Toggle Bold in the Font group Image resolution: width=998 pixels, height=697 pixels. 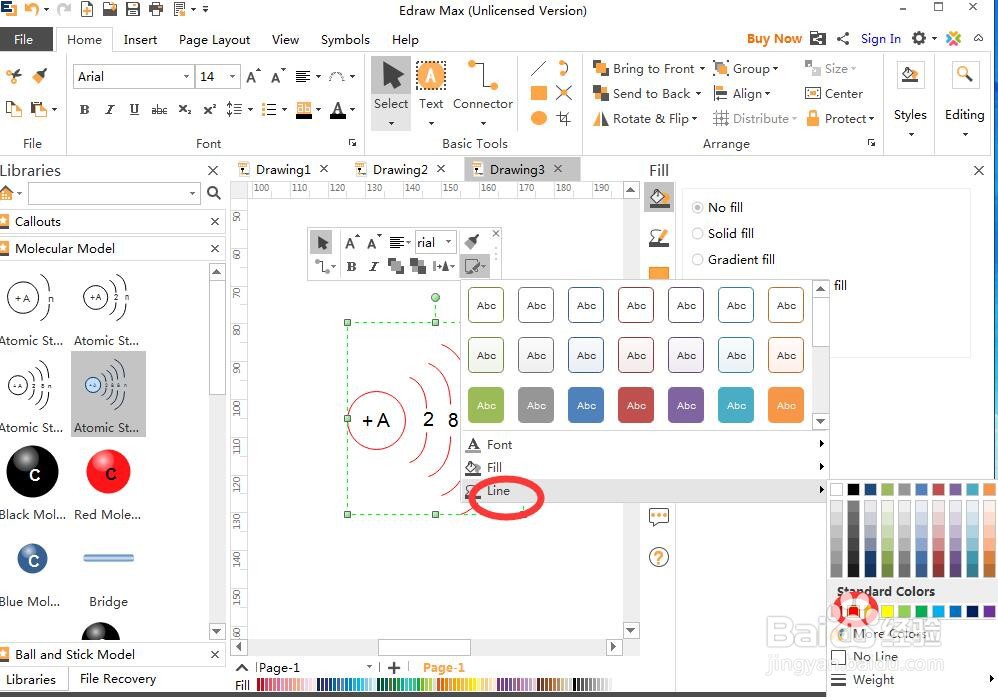pos(84,109)
